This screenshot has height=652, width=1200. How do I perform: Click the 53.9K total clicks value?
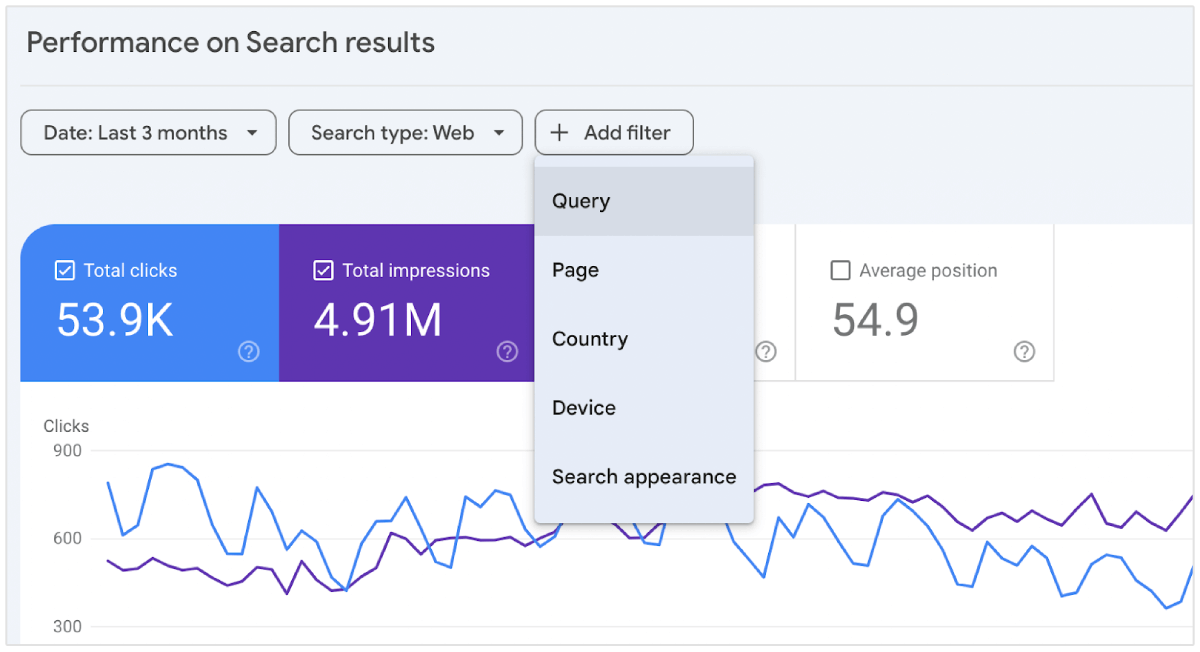[115, 320]
